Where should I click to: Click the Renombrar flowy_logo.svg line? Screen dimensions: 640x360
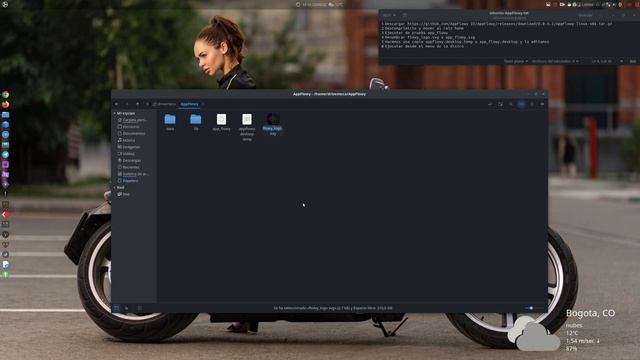pyautogui.click(x=430, y=38)
